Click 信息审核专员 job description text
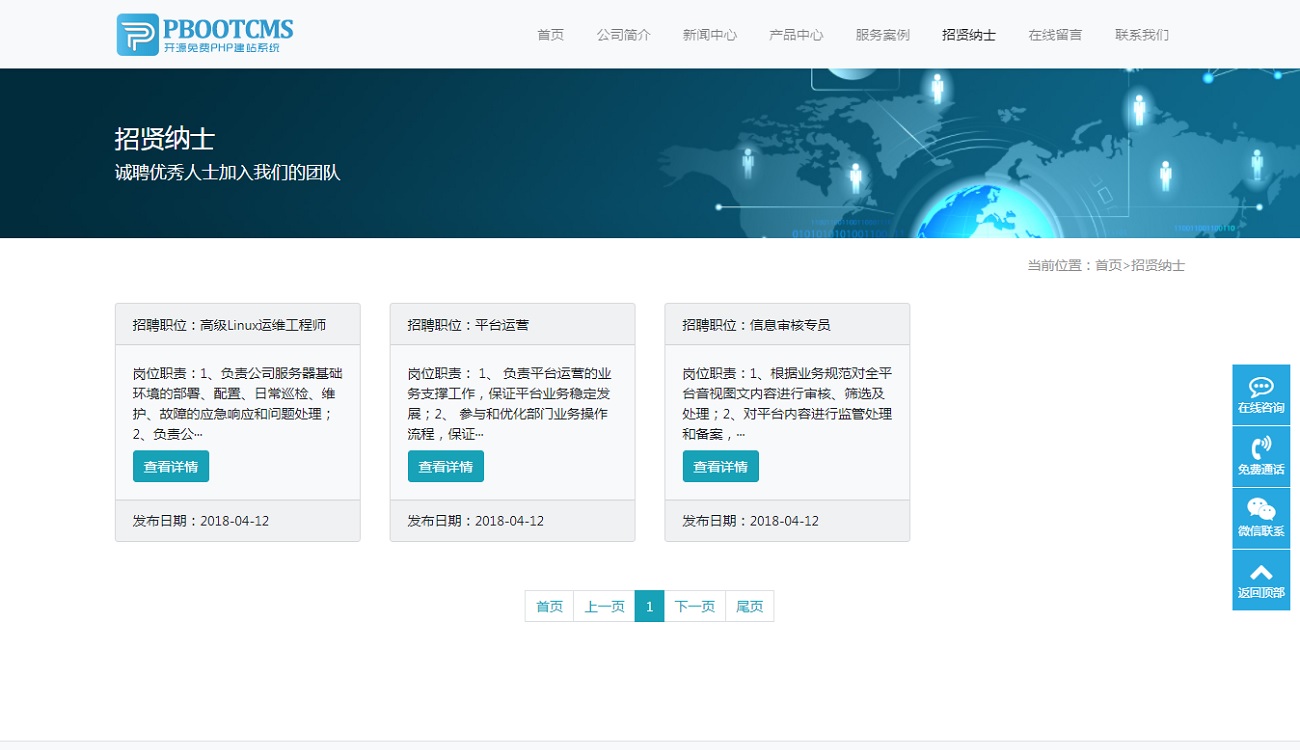Image resolution: width=1300 pixels, height=750 pixels. click(x=787, y=404)
